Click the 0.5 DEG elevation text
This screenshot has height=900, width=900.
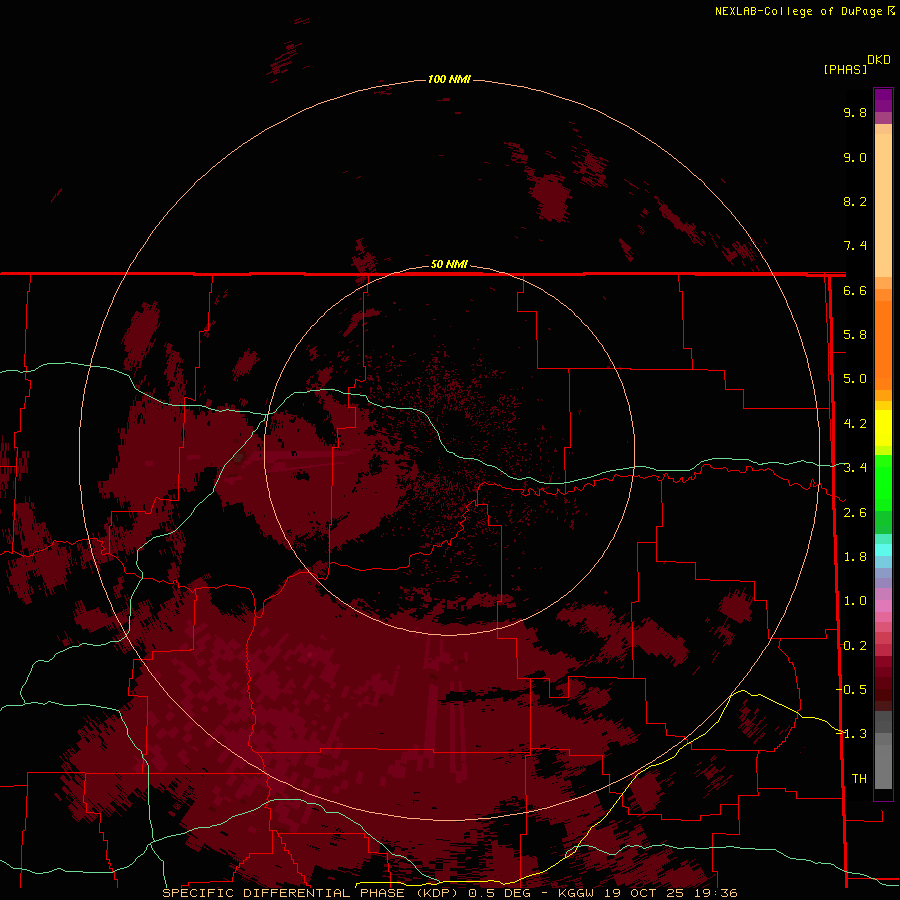pyautogui.click(x=499, y=893)
